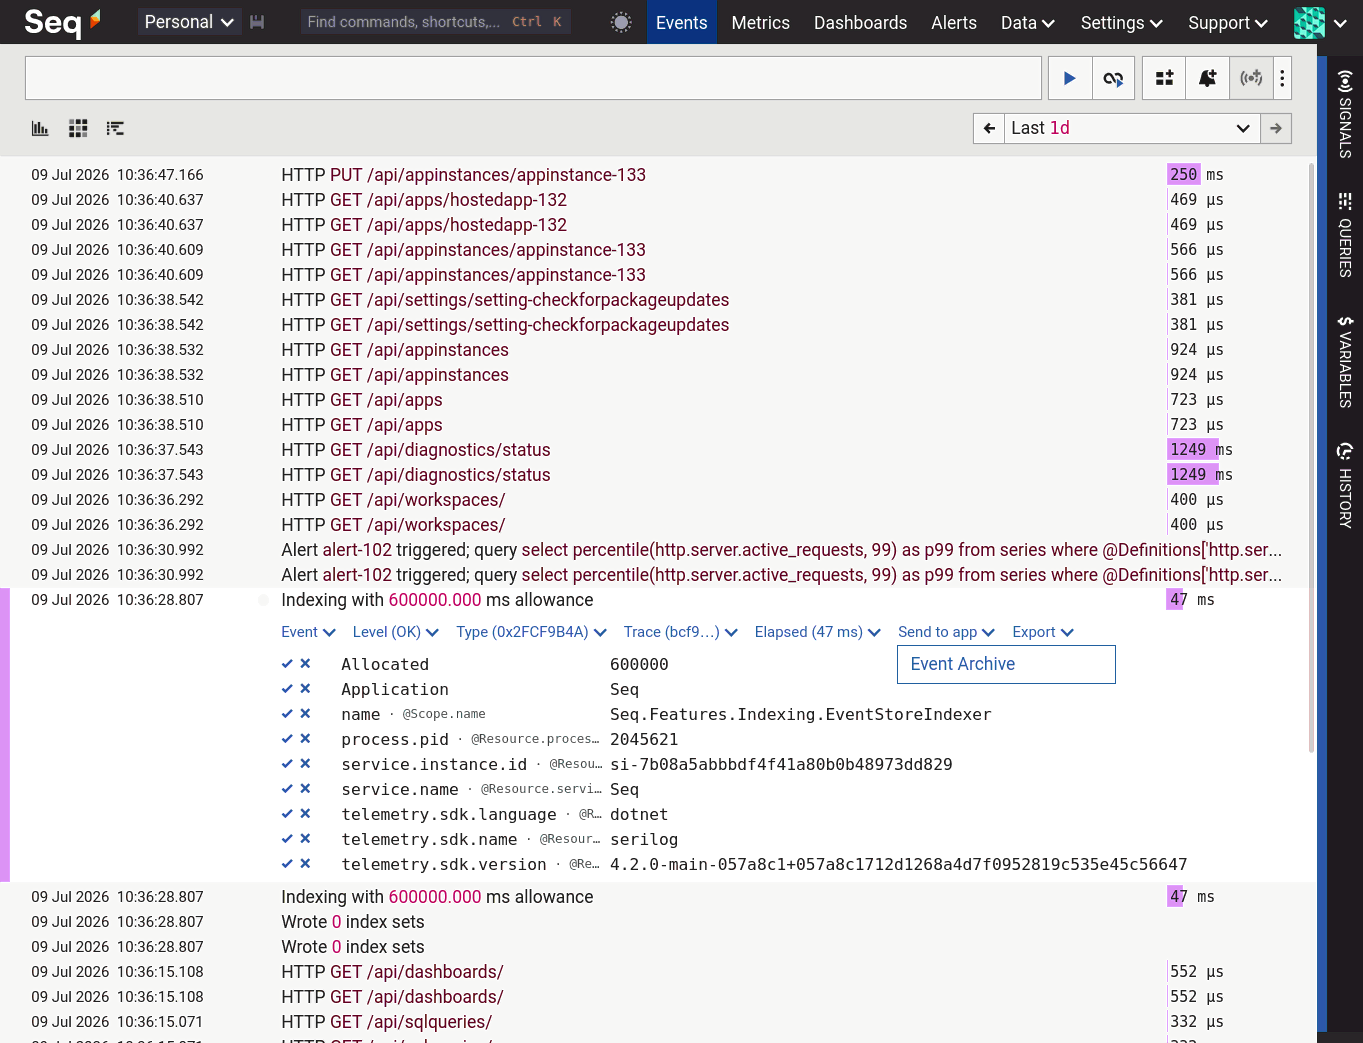Expand the Type (0x2FCF9B4A) dropdown
This screenshot has height=1043, width=1363.
pos(532,632)
